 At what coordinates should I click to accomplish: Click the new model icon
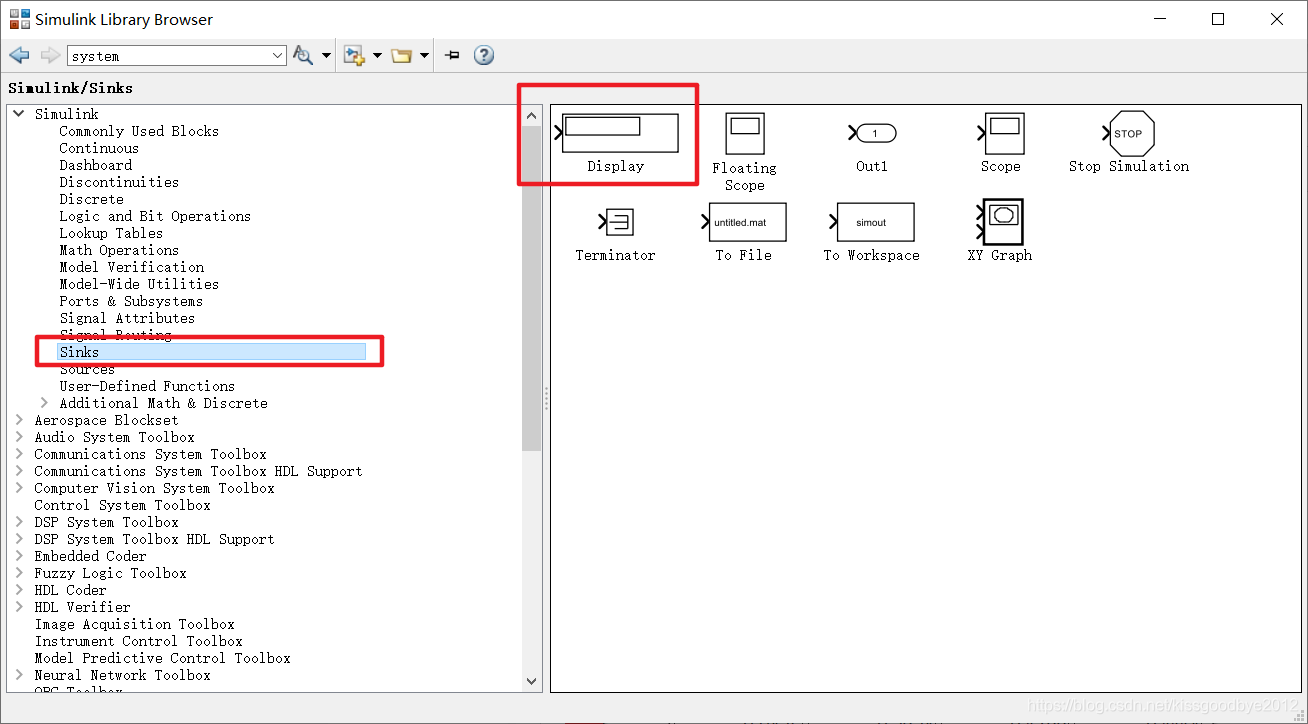[354, 56]
